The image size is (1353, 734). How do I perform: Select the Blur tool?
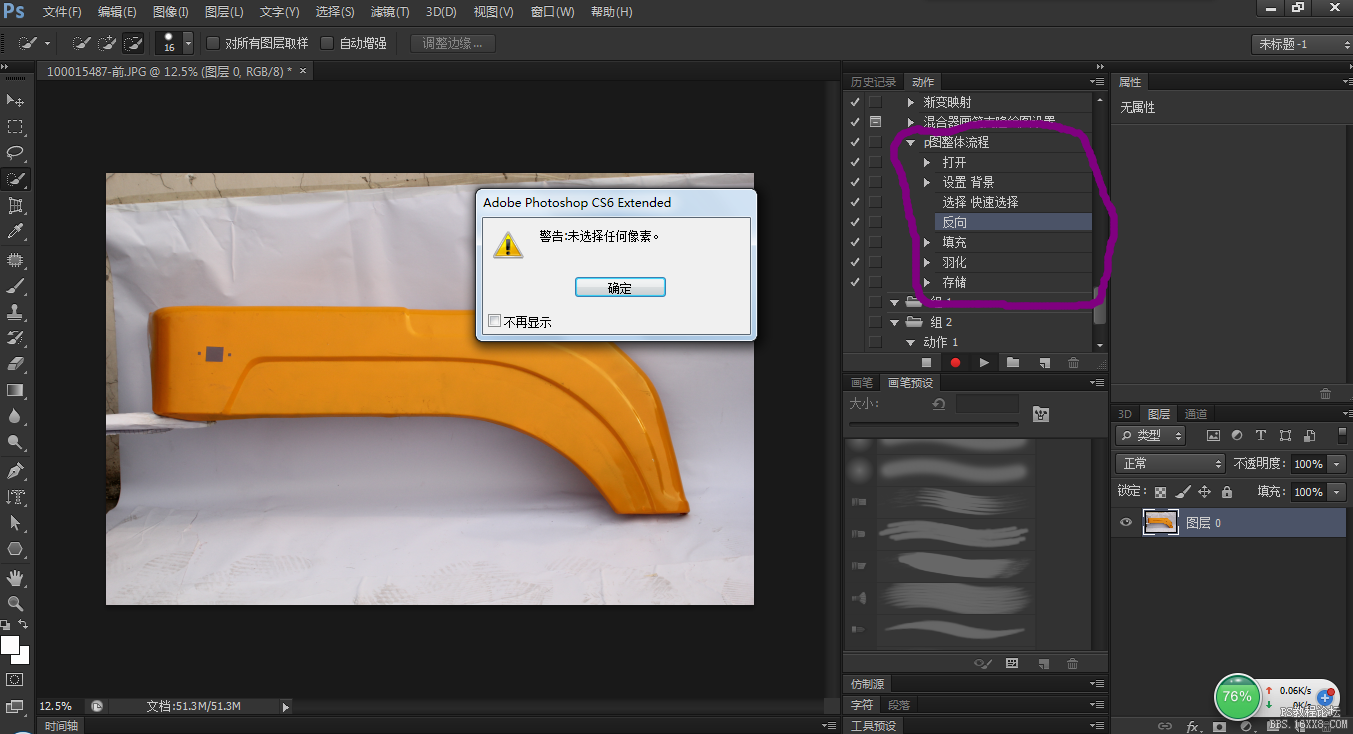15,416
